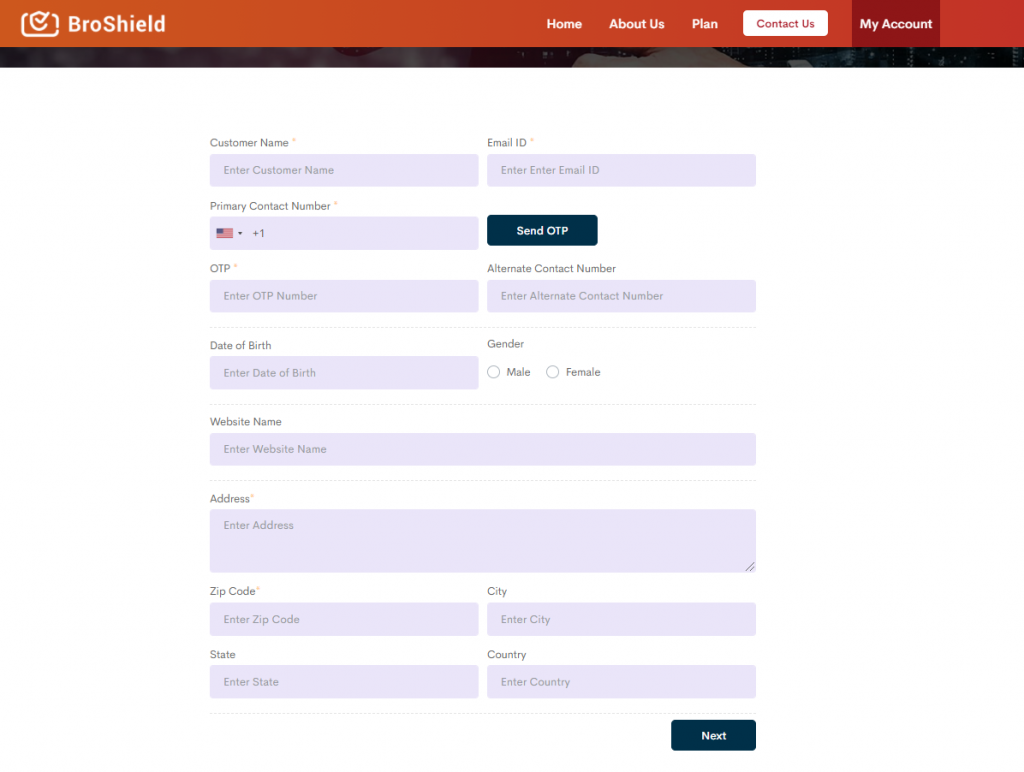Click the Website Name field

(483, 449)
